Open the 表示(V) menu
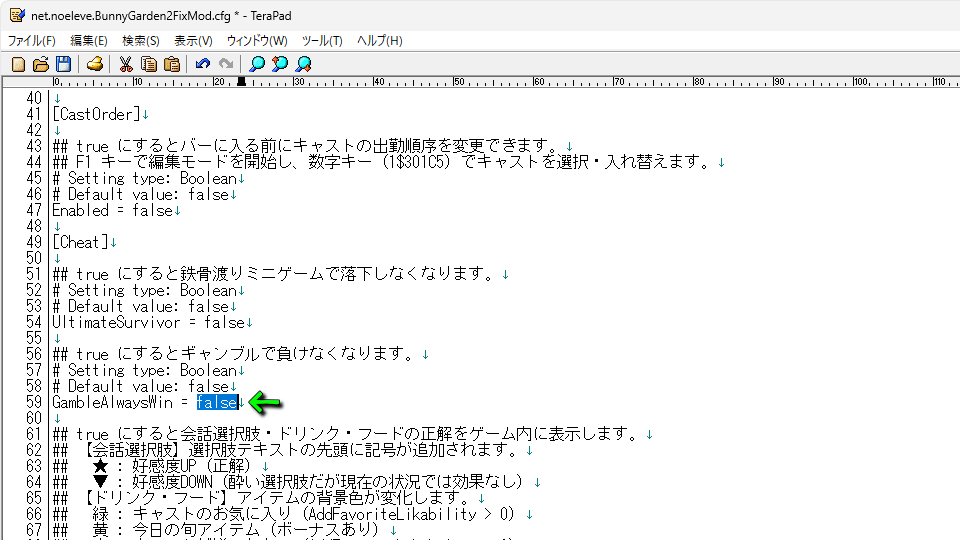This screenshot has height=540, width=960. (193, 41)
